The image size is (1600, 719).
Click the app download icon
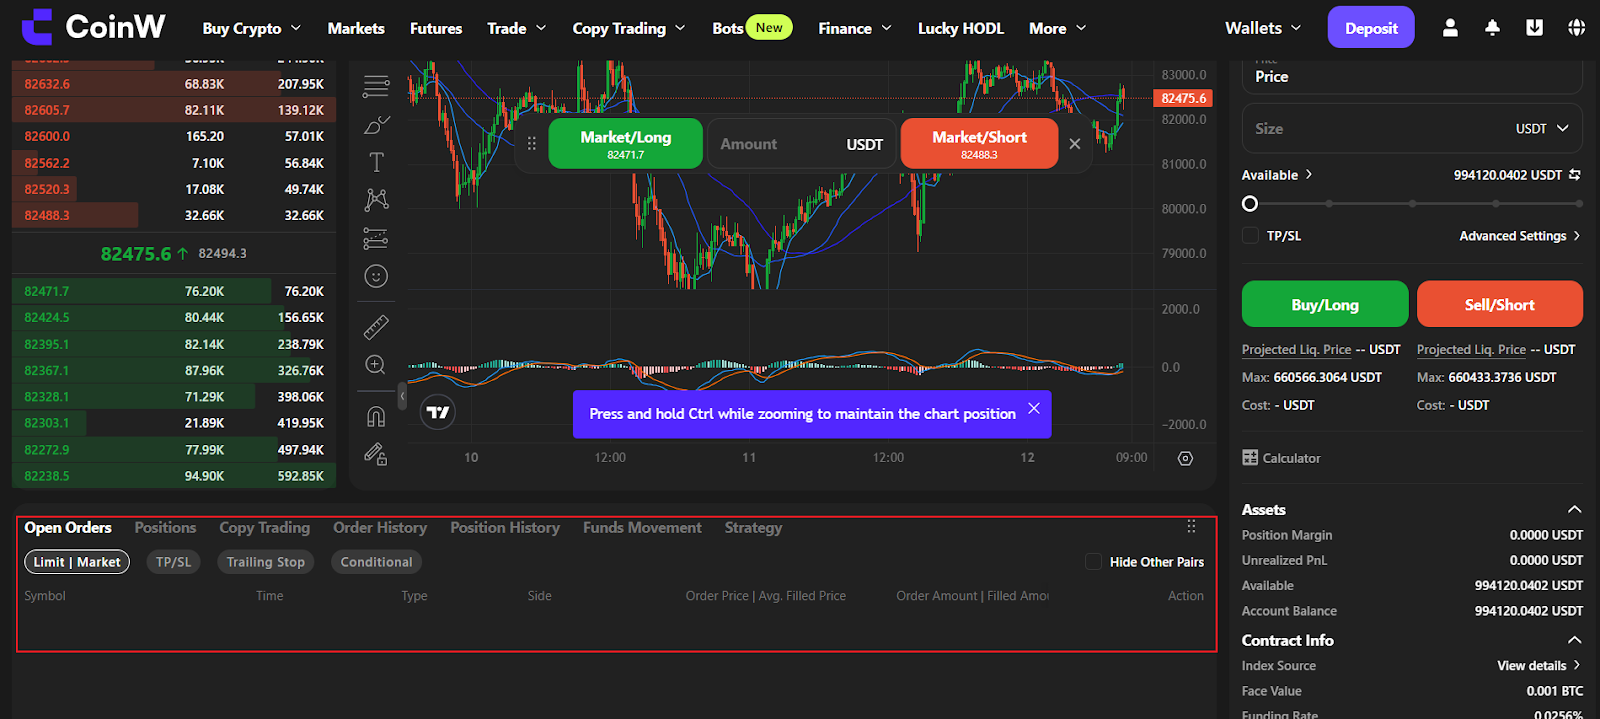pyautogui.click(x=1534, y=28)
